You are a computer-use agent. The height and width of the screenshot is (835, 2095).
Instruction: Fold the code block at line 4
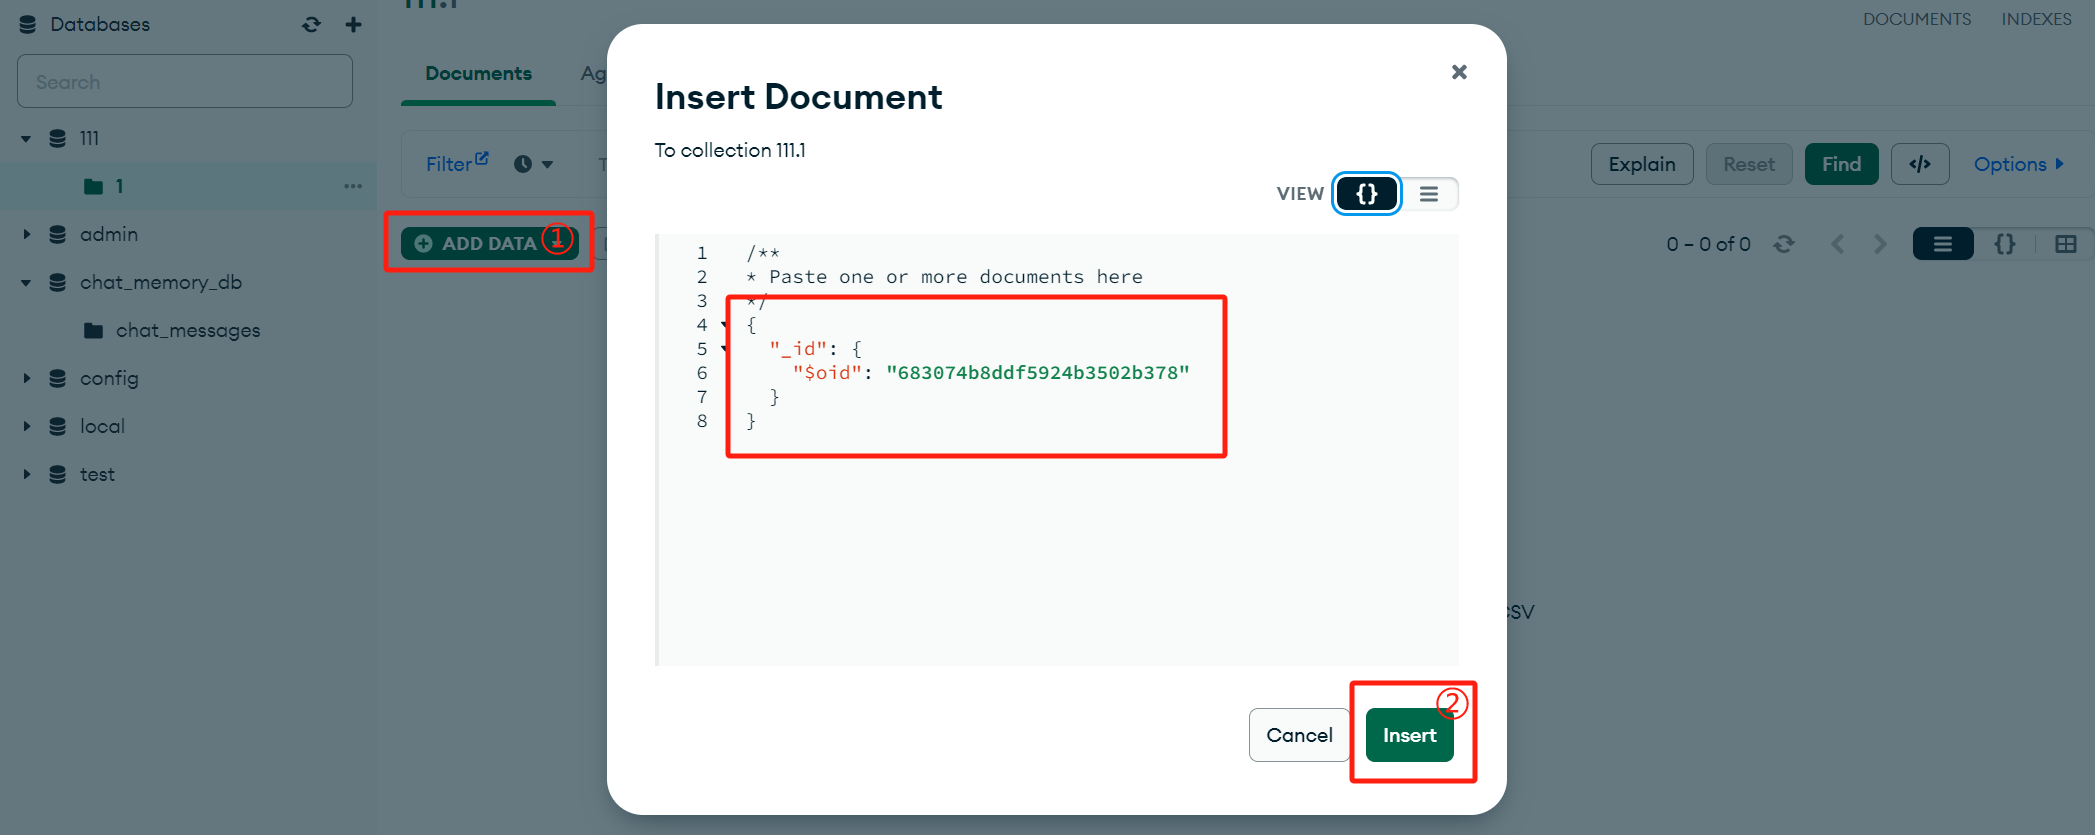(724, 324)
